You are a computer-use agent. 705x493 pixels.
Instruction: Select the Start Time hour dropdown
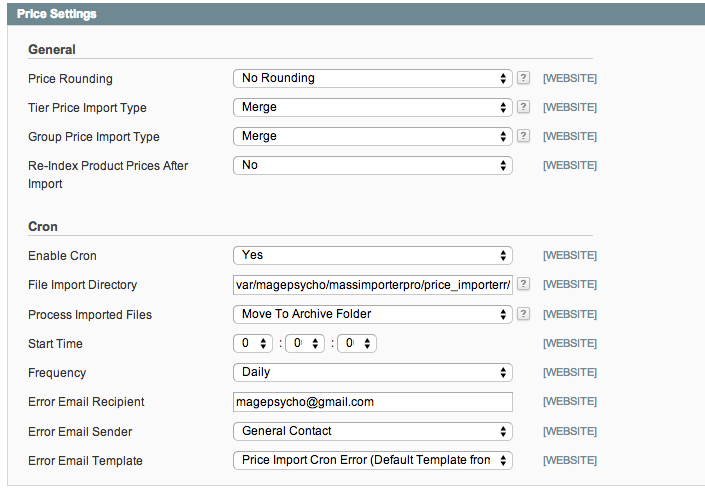tap(253, 343)
